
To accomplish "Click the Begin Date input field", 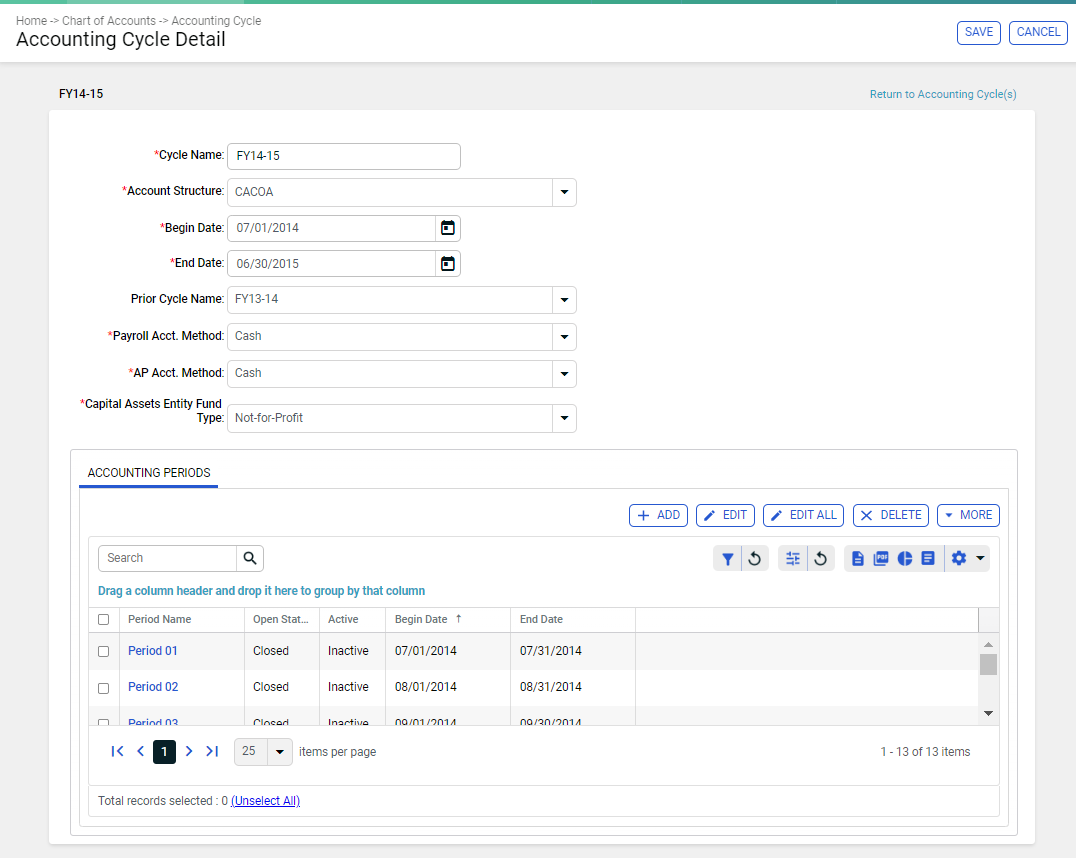I will click(331, 228).
